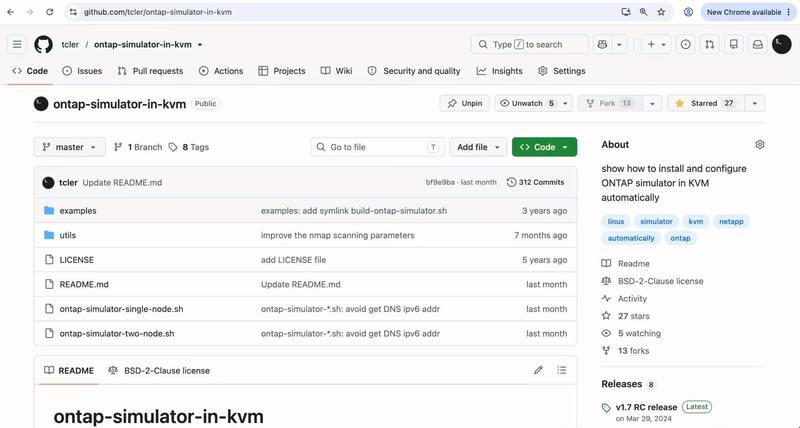View 8 Tags list
The image size is (800, 428).
pos(189,147)
